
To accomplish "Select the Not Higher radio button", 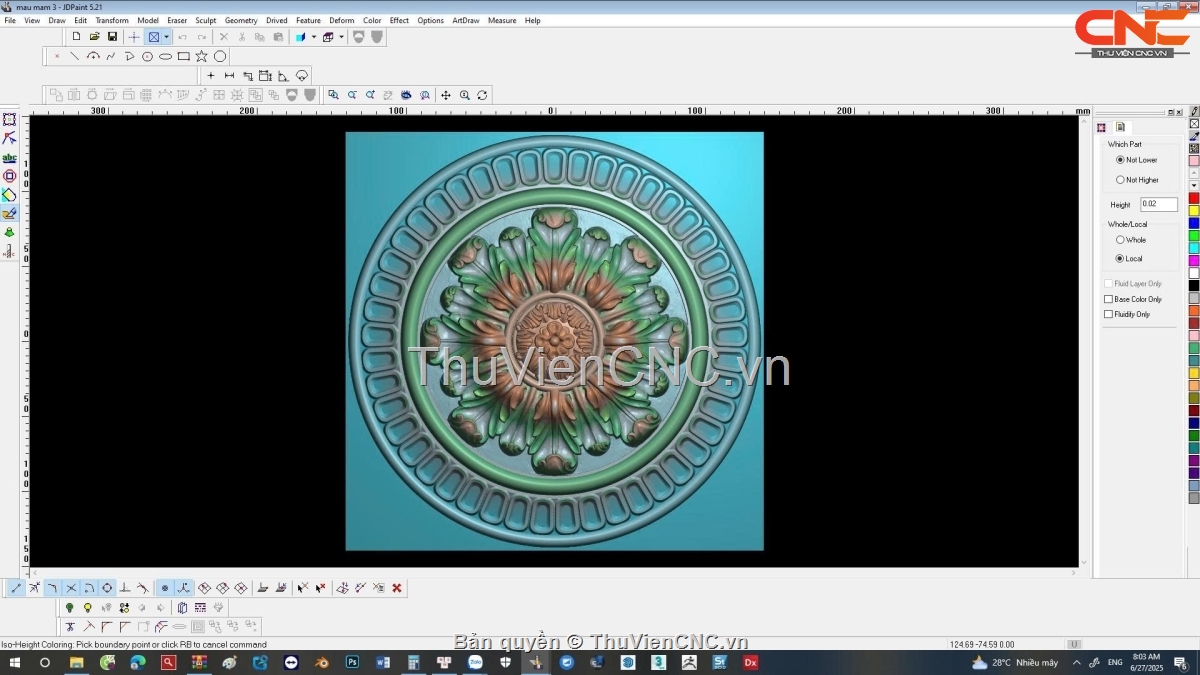I will [1120, 180].
